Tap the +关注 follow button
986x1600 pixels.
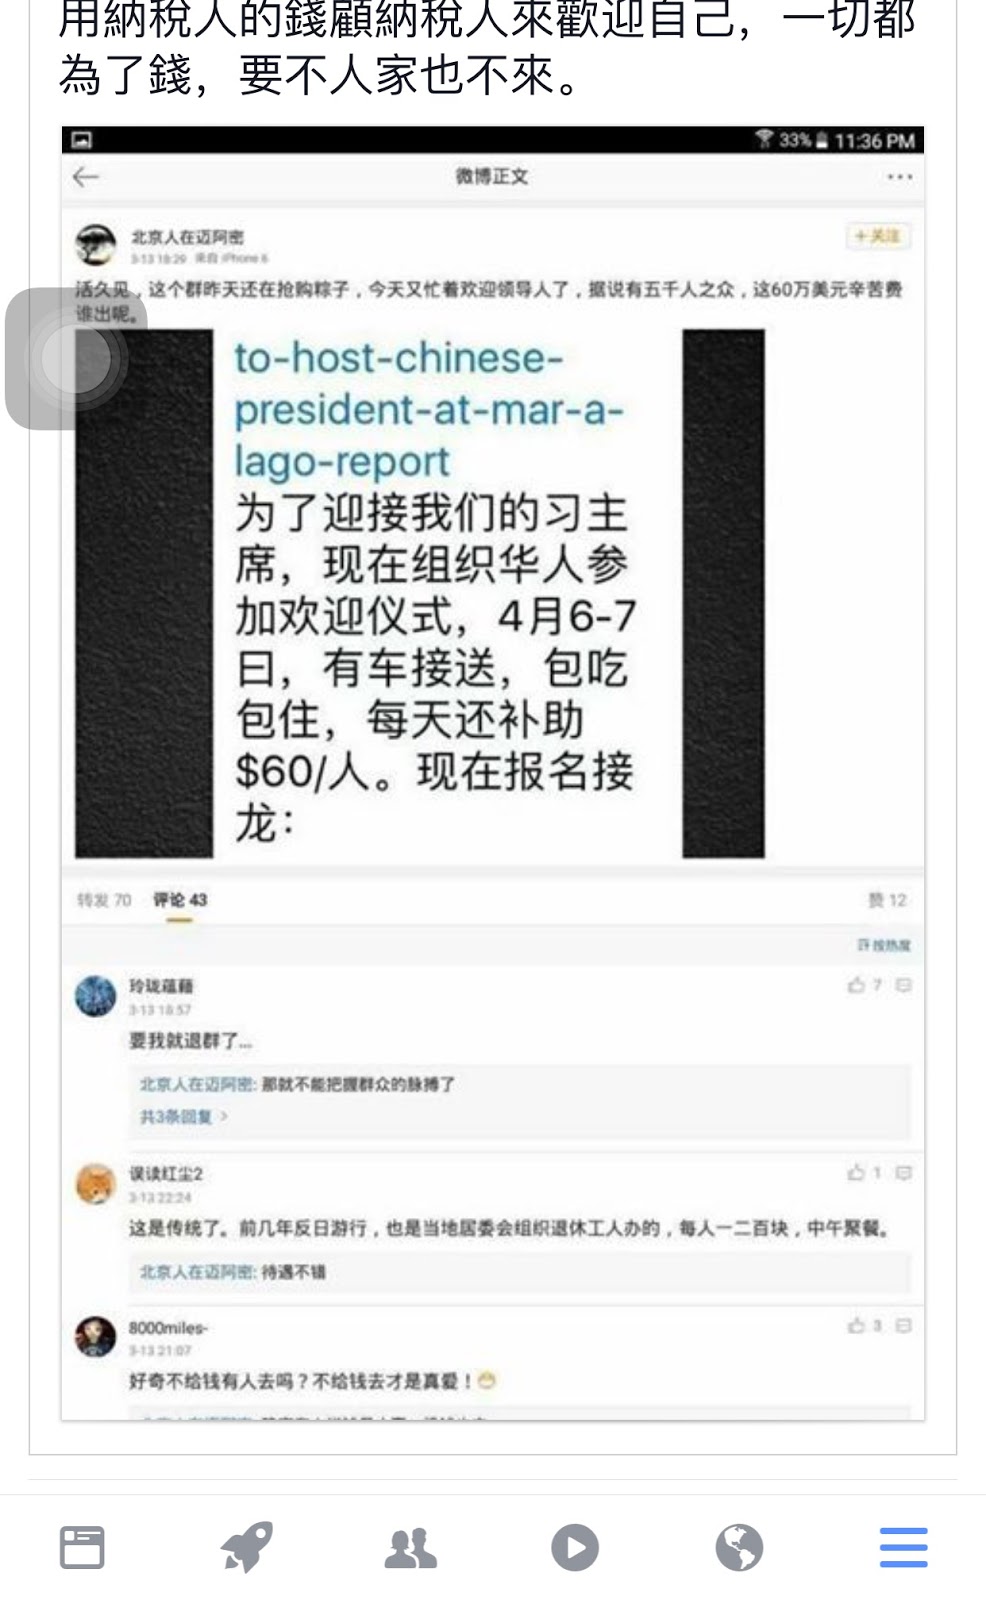(x=878, y=236)
